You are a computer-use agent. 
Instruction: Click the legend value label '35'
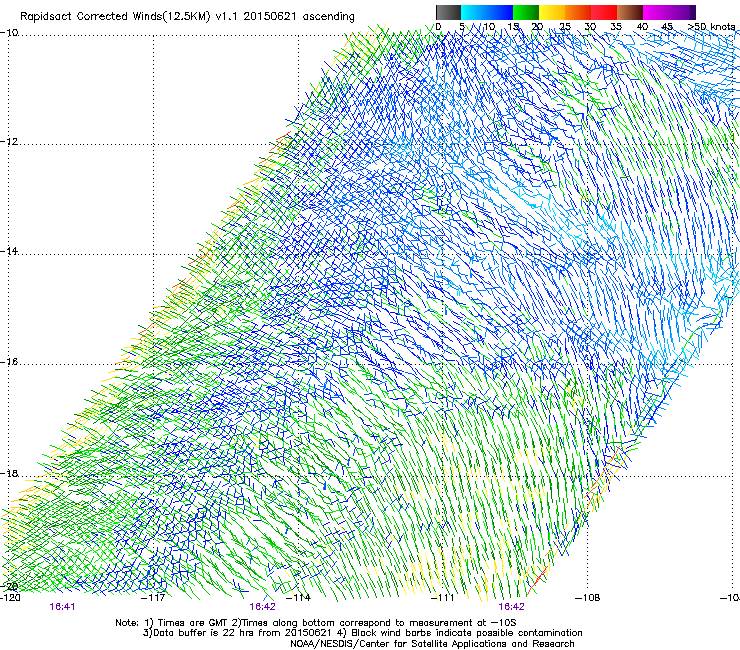coord(616,27)
